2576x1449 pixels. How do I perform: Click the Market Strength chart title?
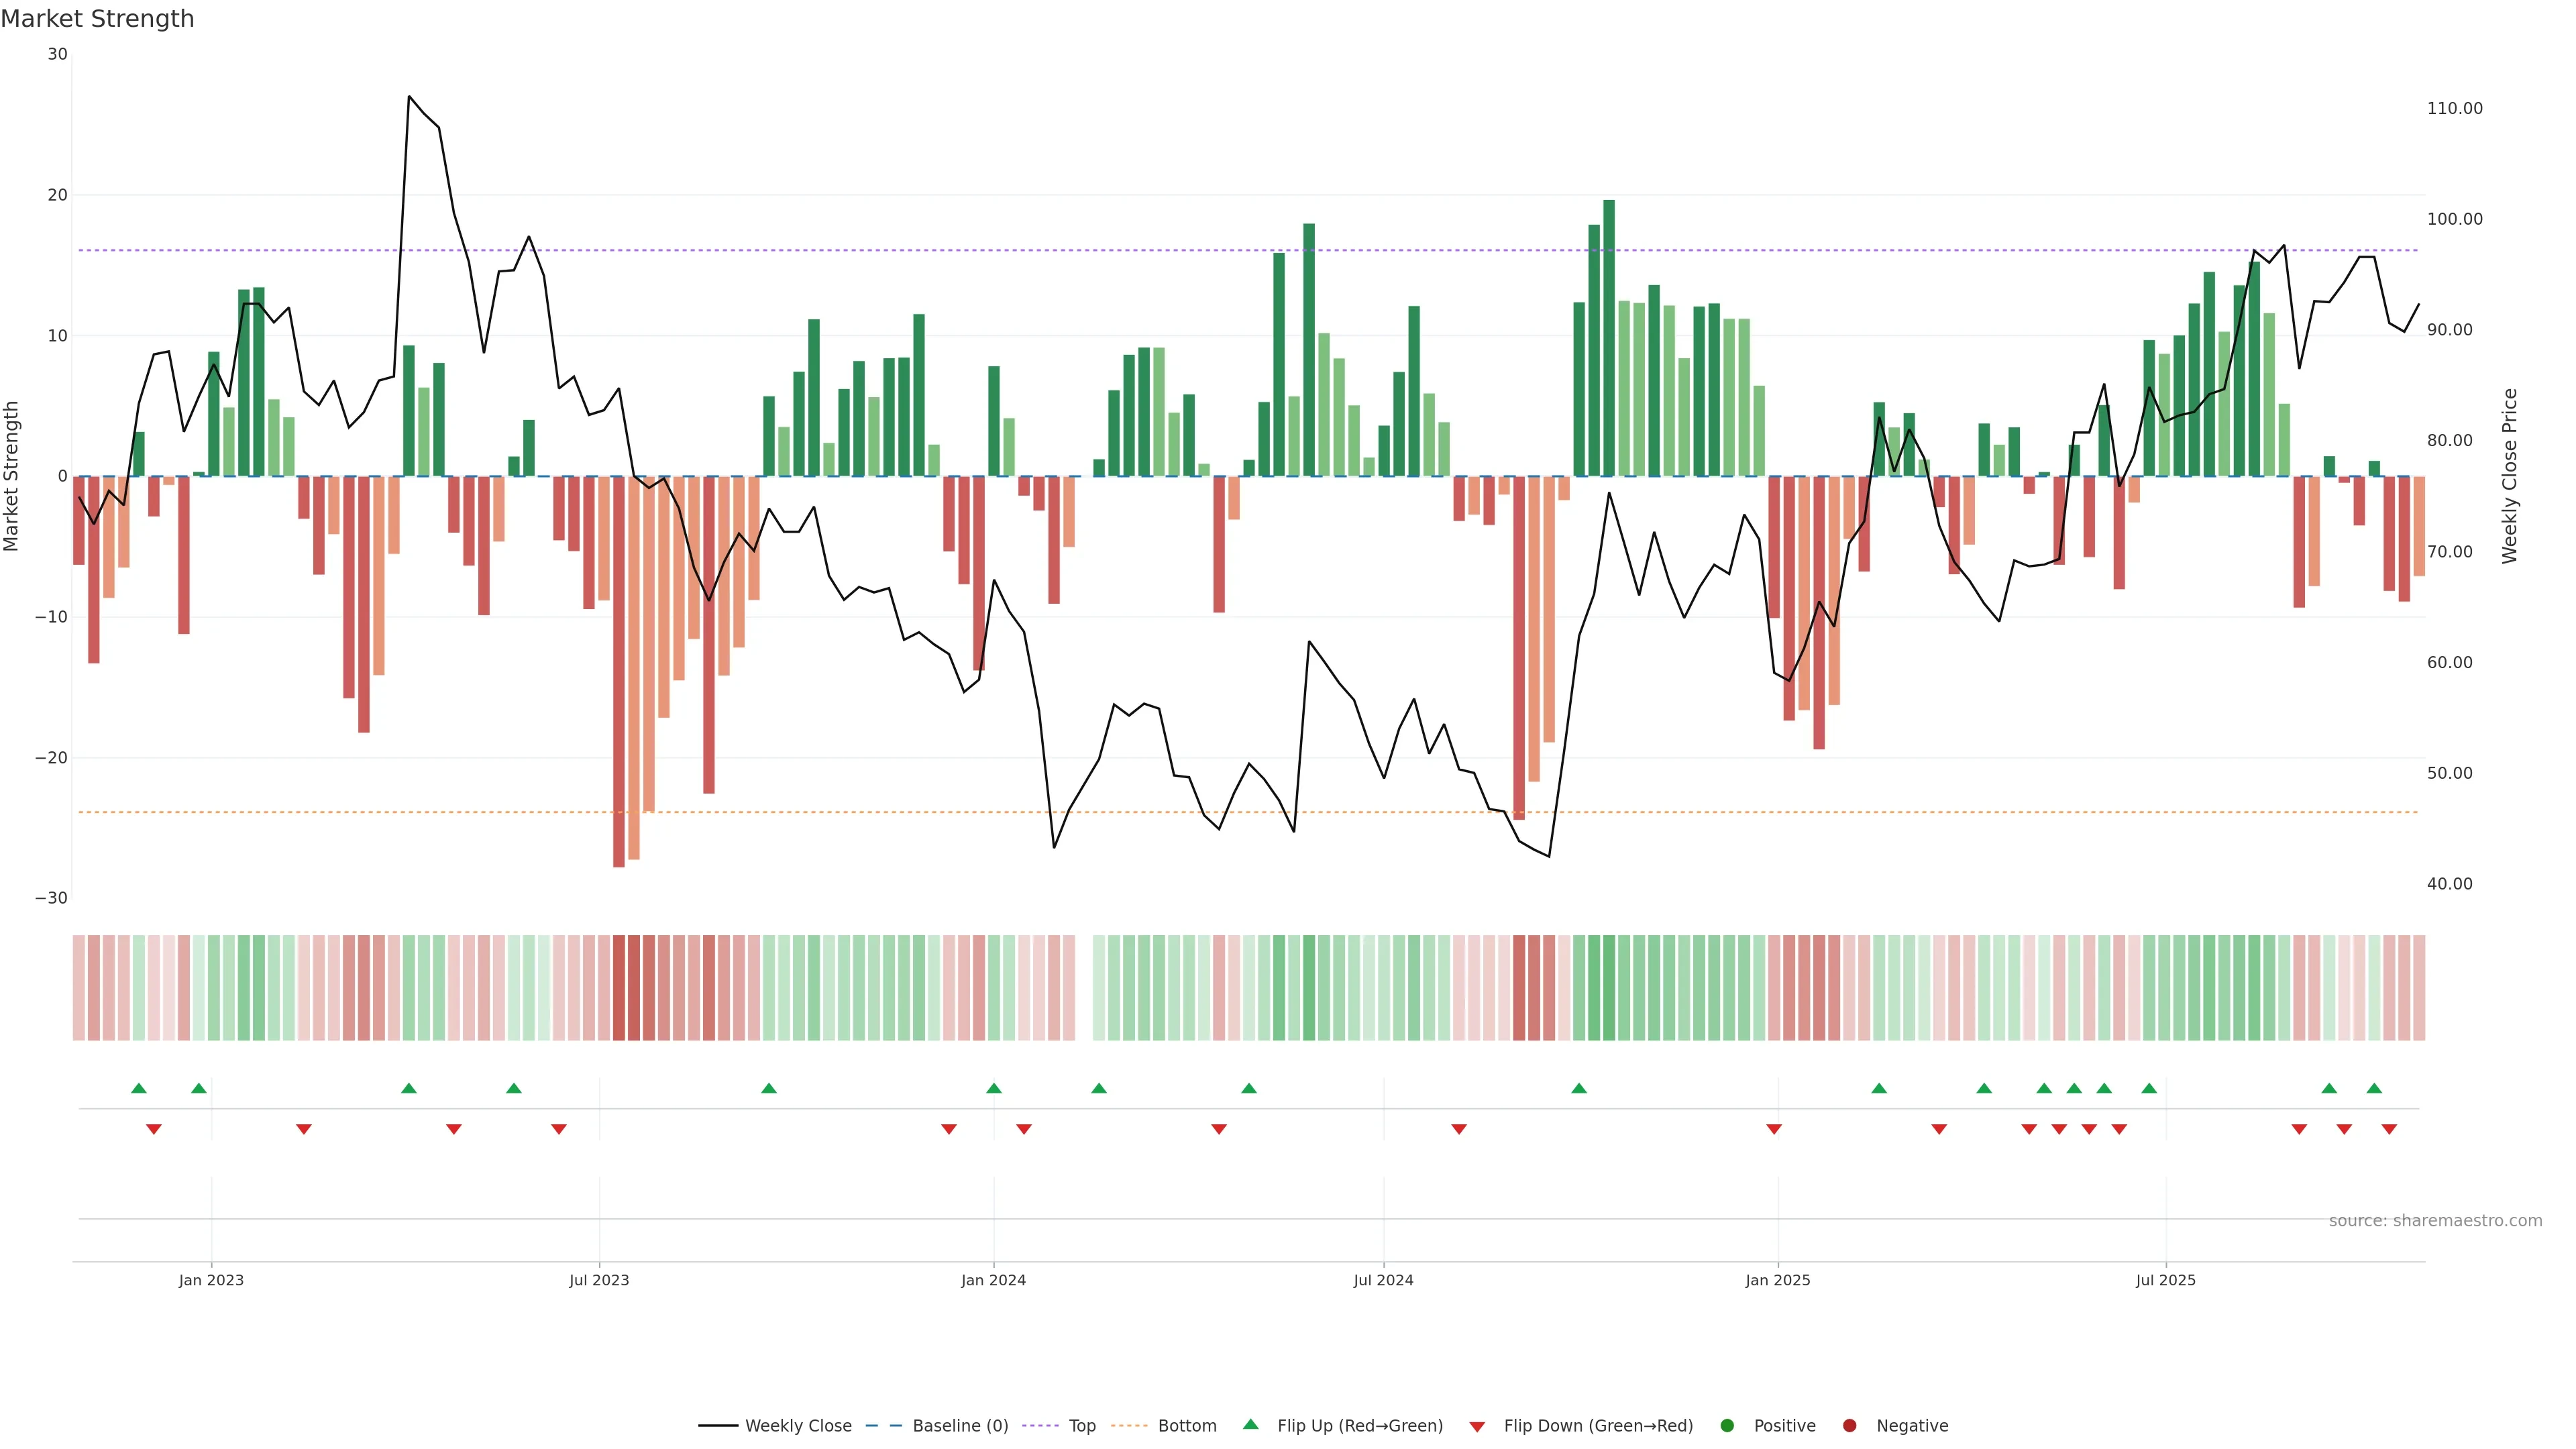click(97, 19)
